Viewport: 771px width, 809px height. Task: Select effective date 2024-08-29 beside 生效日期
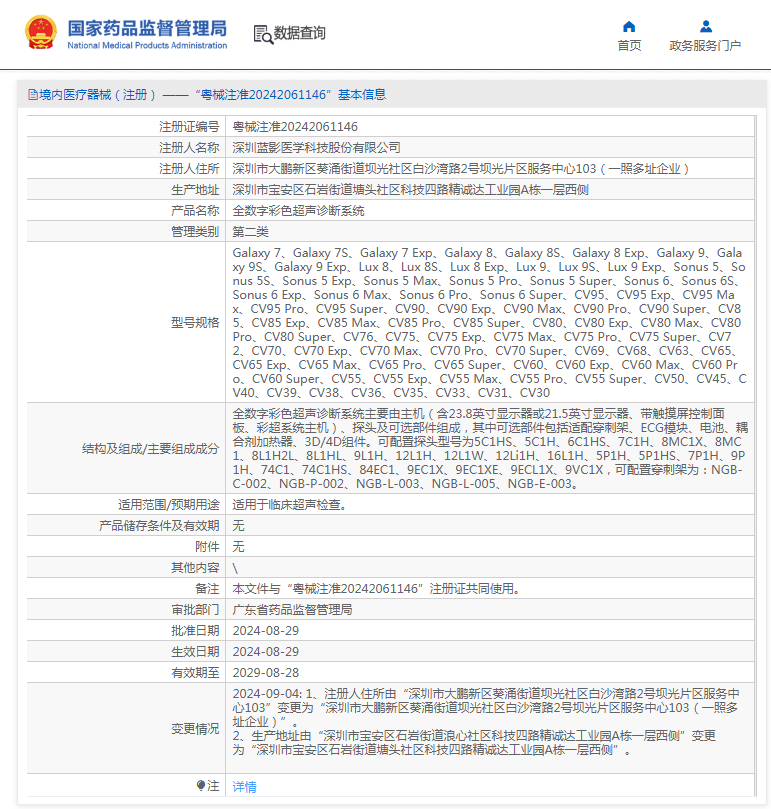coord(266,652)
